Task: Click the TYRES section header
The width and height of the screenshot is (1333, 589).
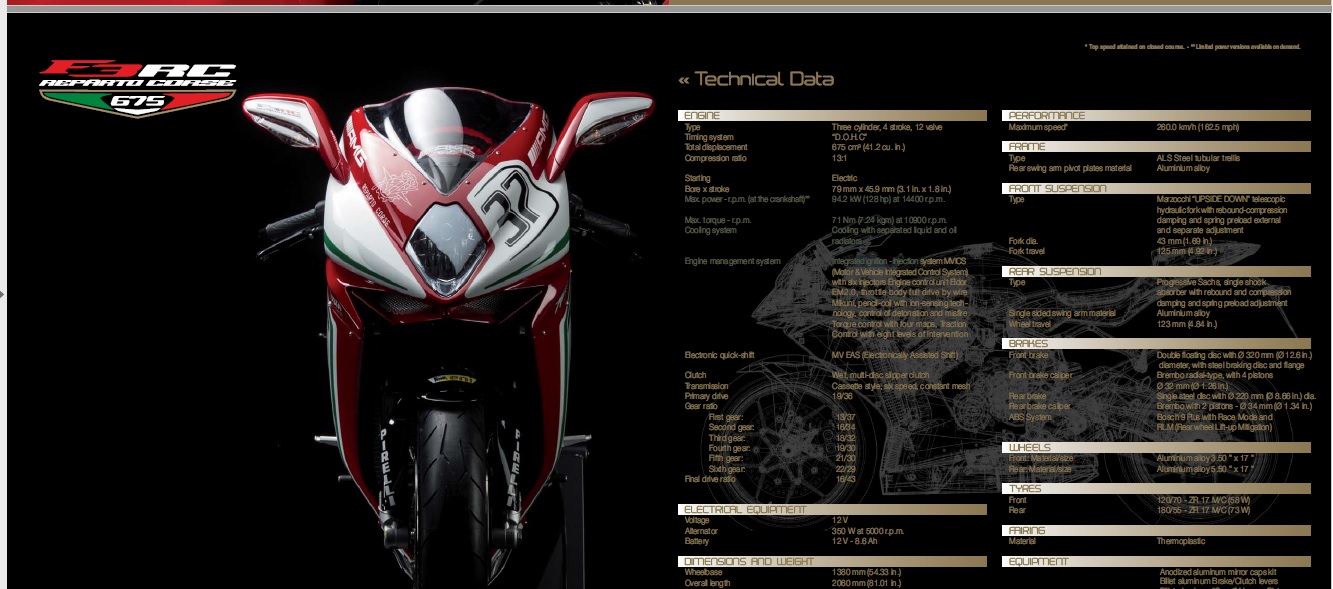Action: [1156, 489]
